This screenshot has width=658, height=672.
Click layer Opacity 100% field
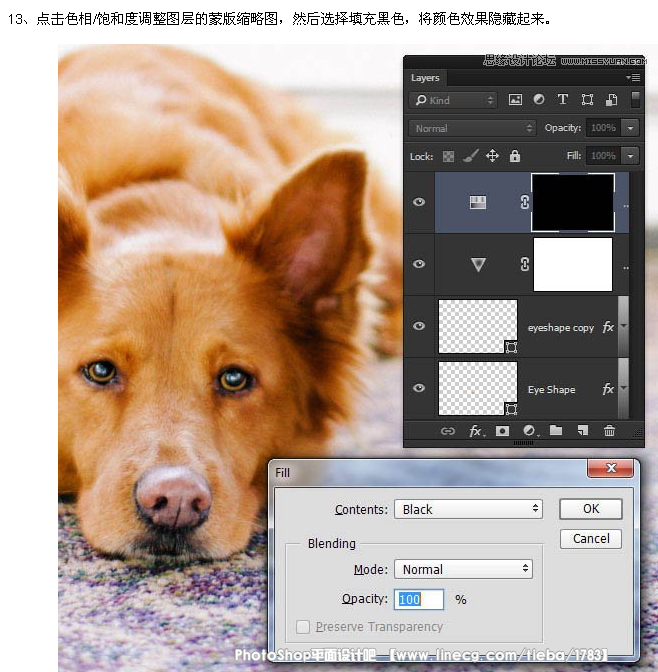coord(604,128)
